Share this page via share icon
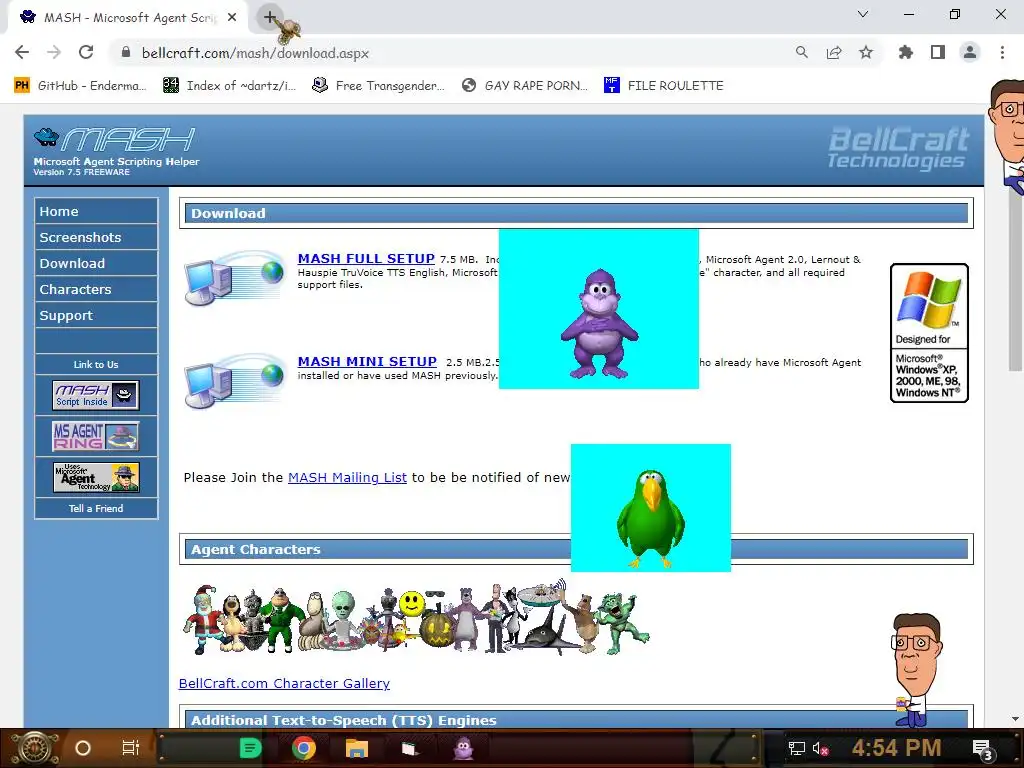Screen dimensions: 1024x768 834,52
